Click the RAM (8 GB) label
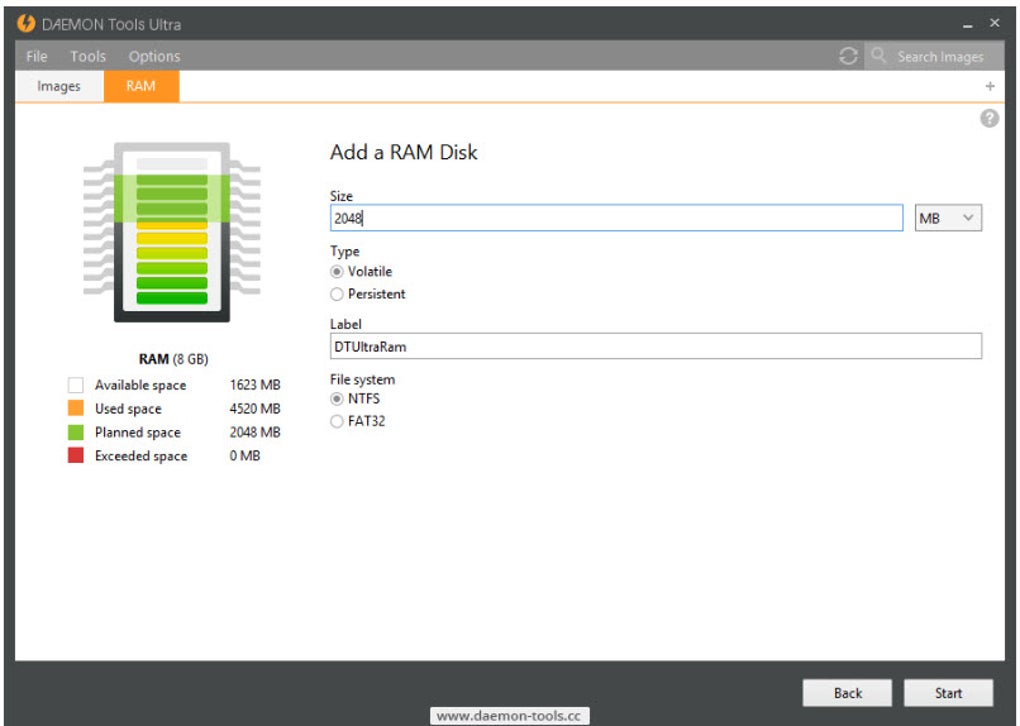Viewport: 1020px width, 726px height. coord(173,359)
